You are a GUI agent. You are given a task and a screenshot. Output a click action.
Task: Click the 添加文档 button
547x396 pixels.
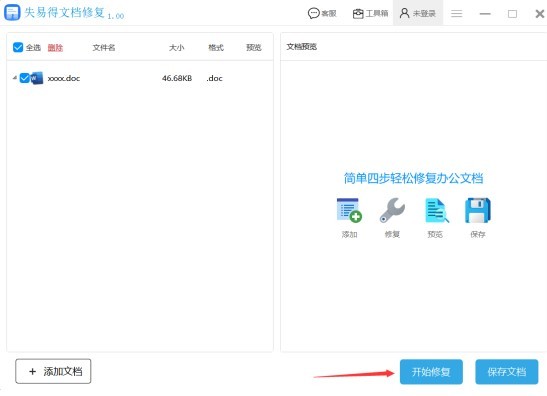[53, 371]
